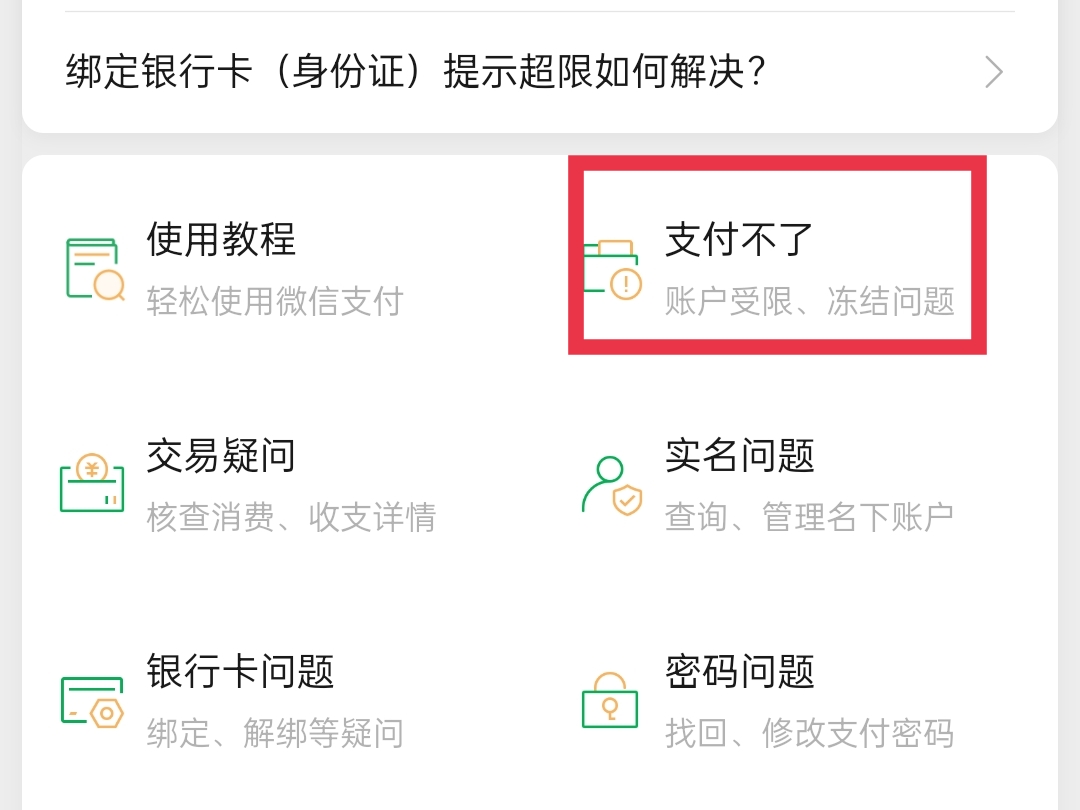Choose the 密码问题 heading
The width and height of the screenshot is (1080, 810).
tap(740, 672)
